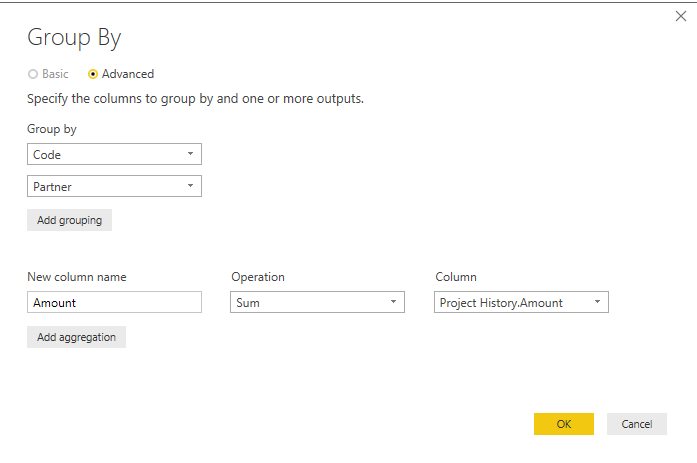Open the Sum operation dropdown
The width and height of the screenshot is (697, 463).
317,302
